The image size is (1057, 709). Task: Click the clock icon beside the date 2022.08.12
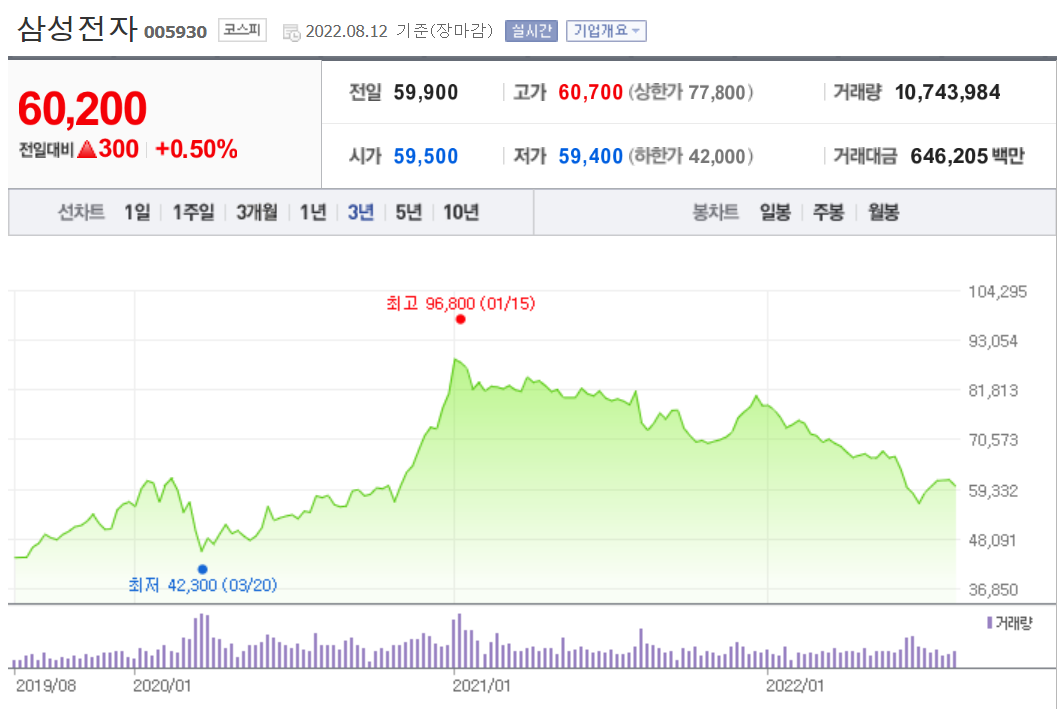tap(290, 30)
